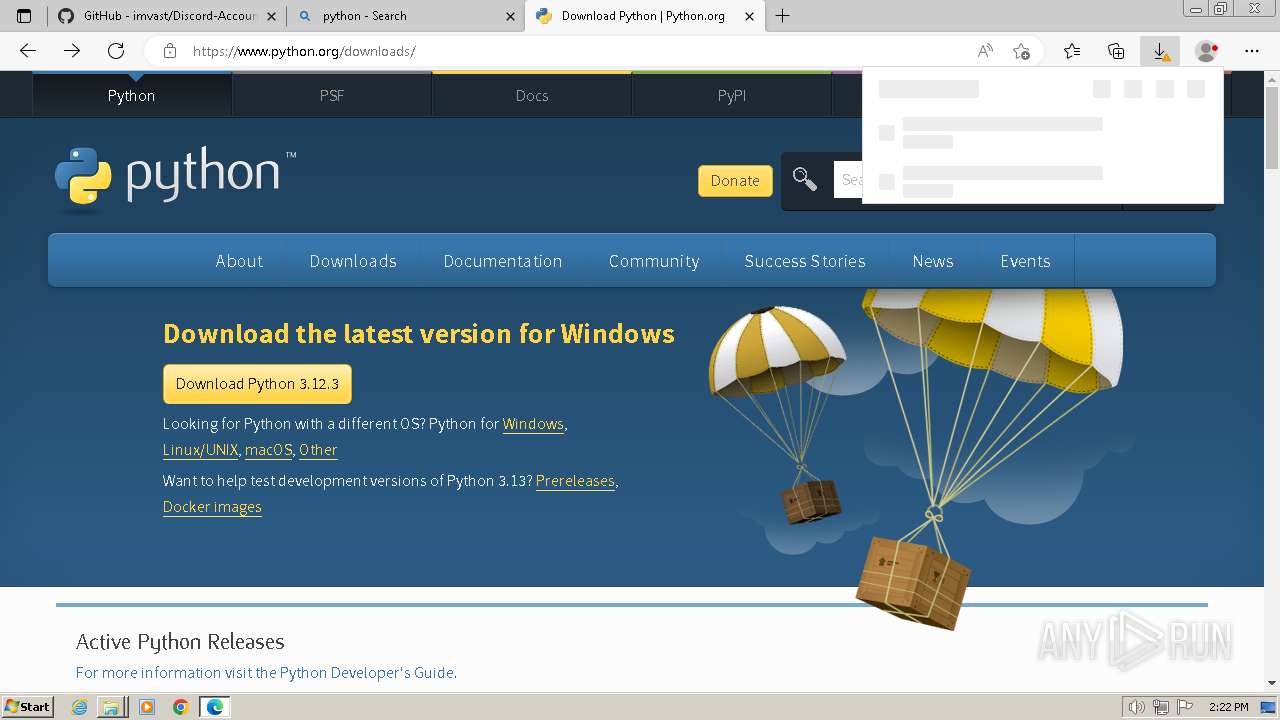1280x720 pixels.
Task: Follow the Linux/UNIX link
Action: coord(200,450)
